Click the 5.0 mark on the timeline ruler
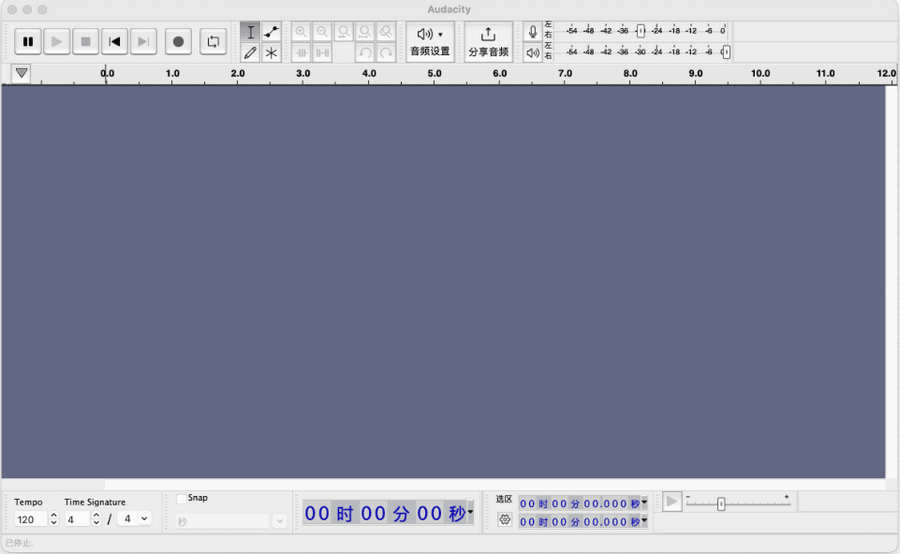Viewport: 900px width, 554px height. [435, 73]
